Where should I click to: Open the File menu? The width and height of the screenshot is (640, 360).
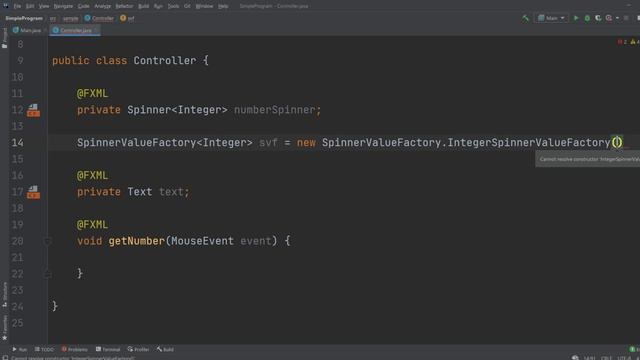pos(17,6)
